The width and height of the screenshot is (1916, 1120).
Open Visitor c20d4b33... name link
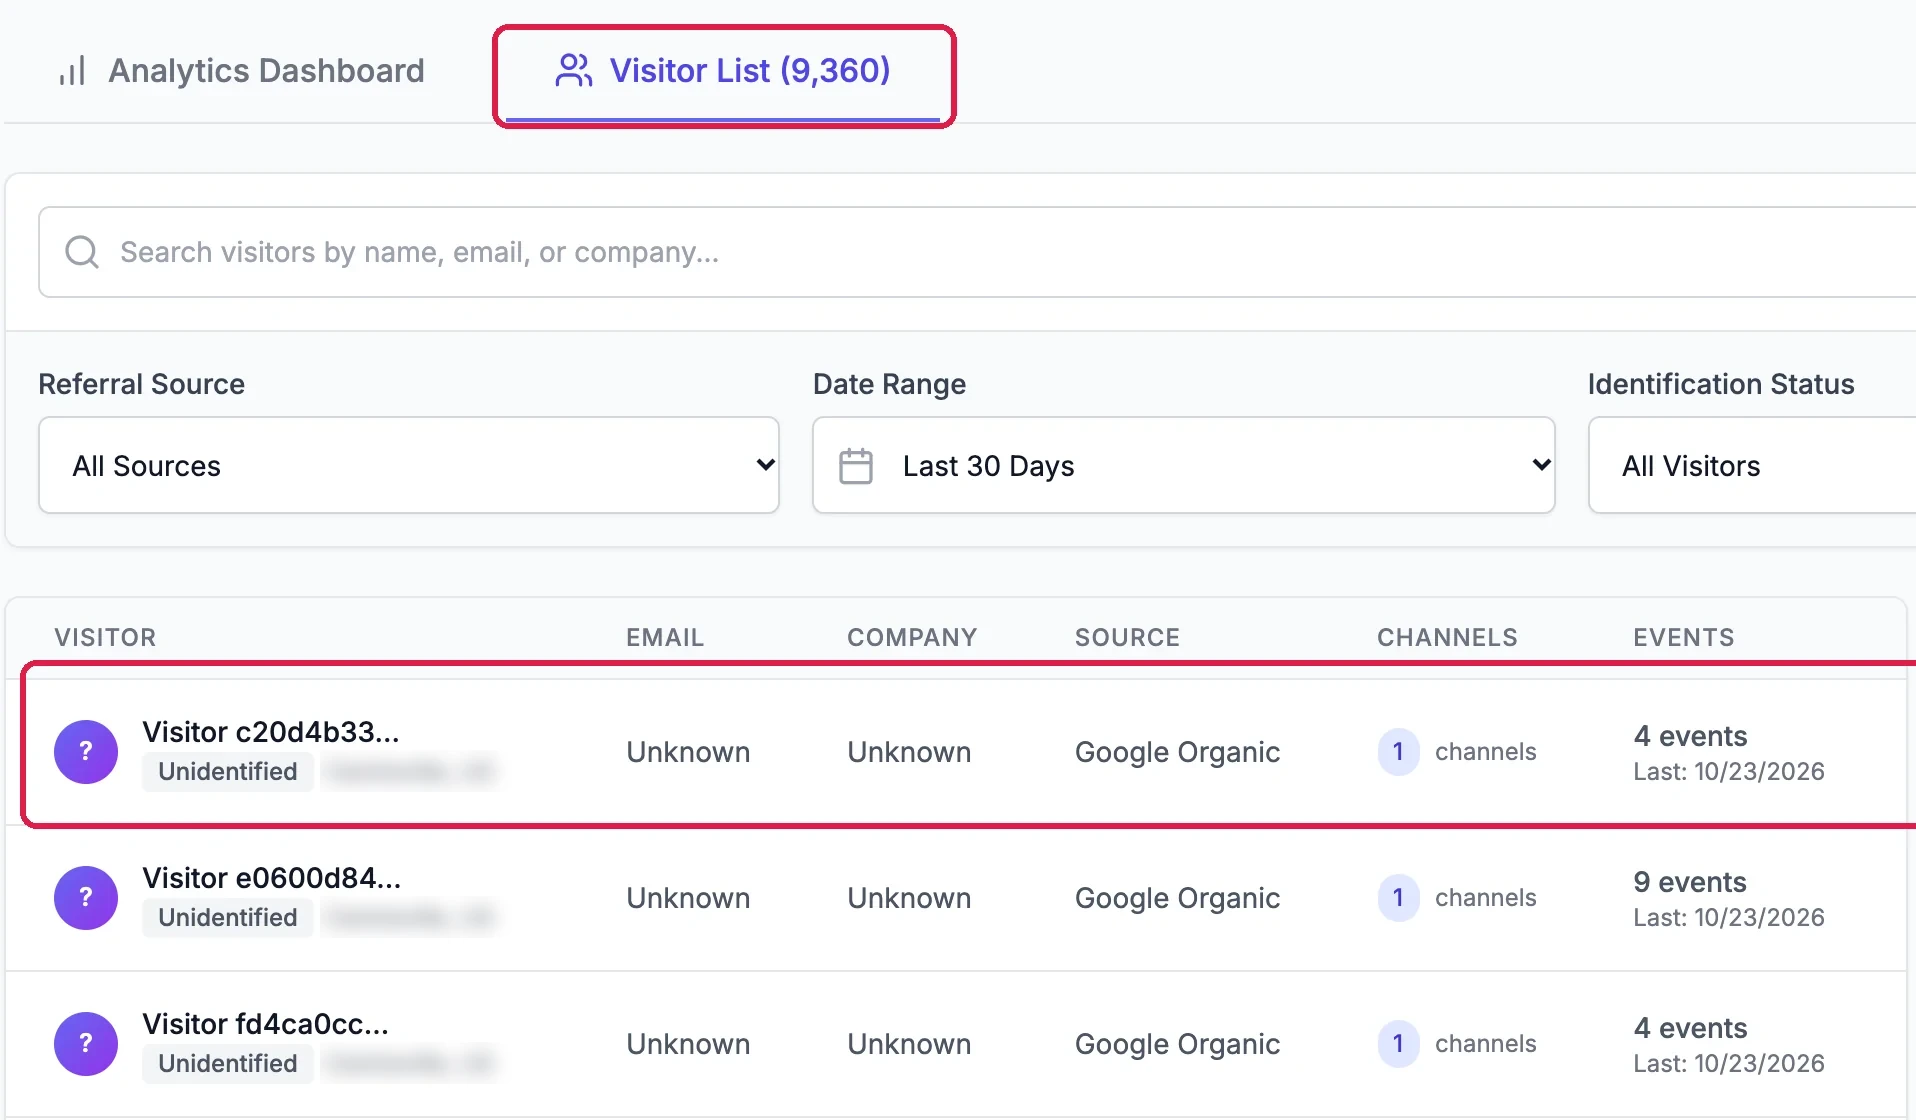(271, 732)
